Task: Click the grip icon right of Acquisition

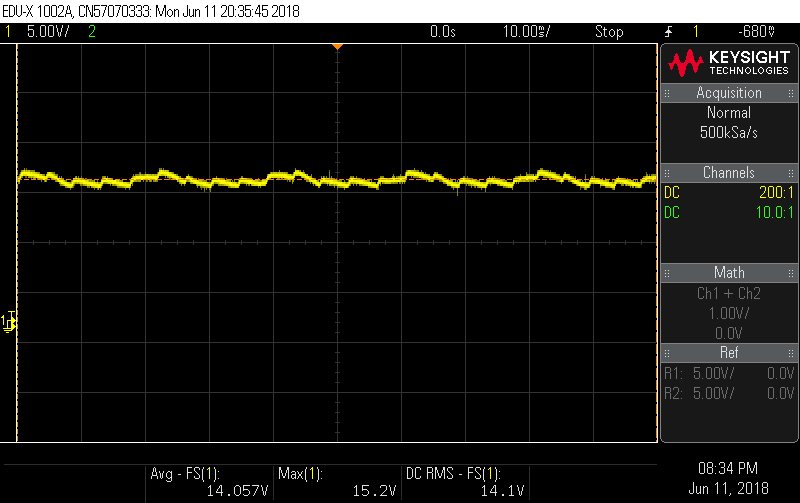Action: click(x=791, y=93)
